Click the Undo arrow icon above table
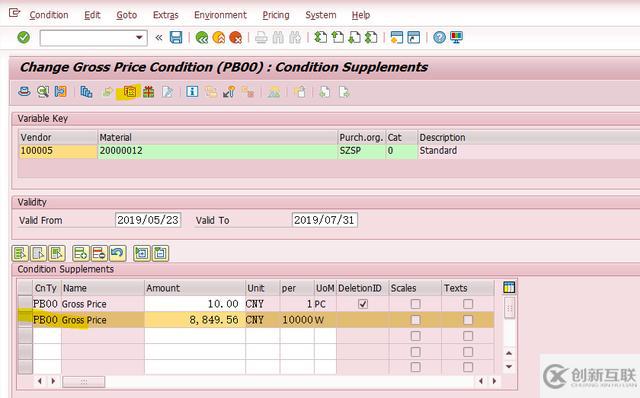The image size is (640, 398). tap(117, 253)
